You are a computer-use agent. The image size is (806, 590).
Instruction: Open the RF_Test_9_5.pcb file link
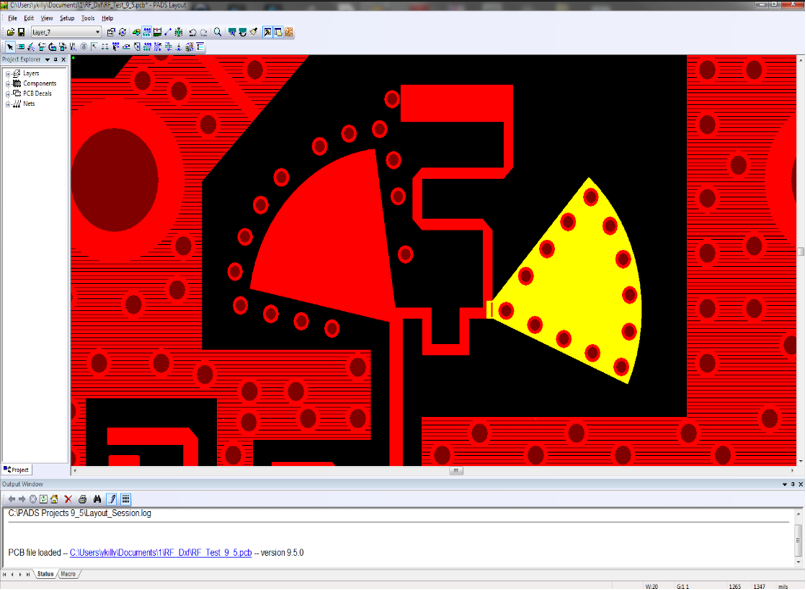pyautogui.click(x=161, y=553)
